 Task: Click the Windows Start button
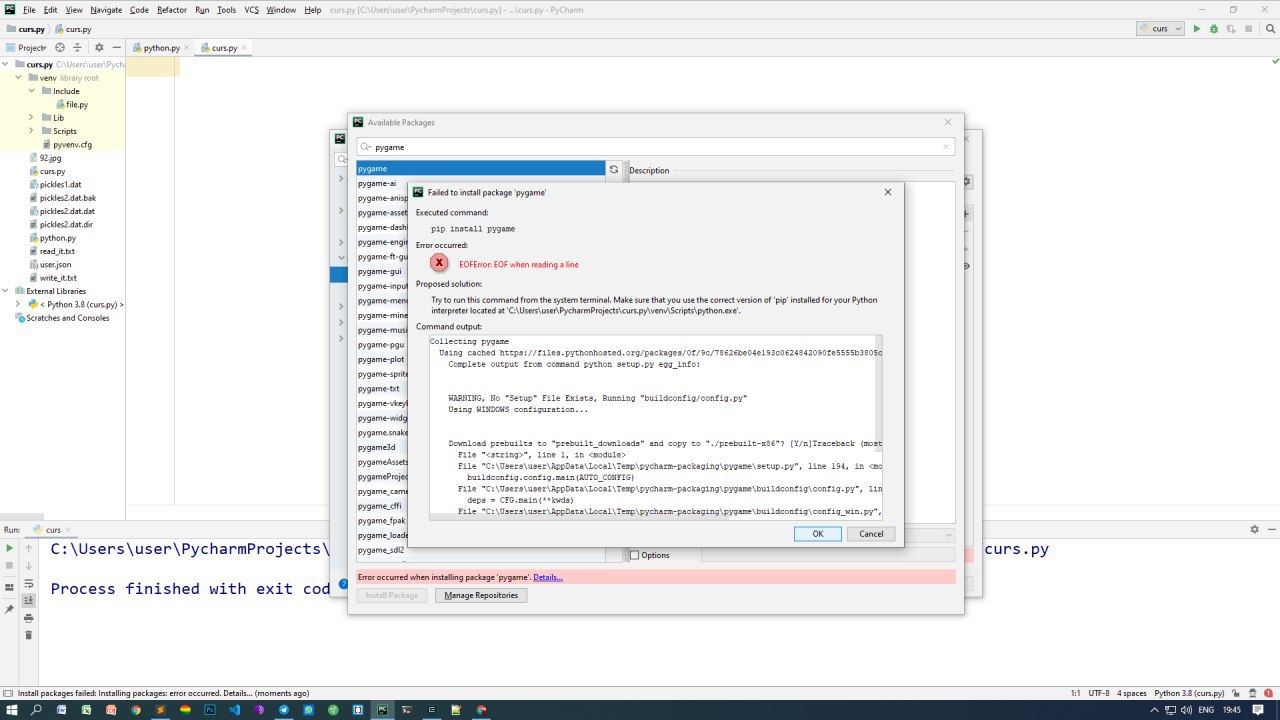tap(12, 710)
